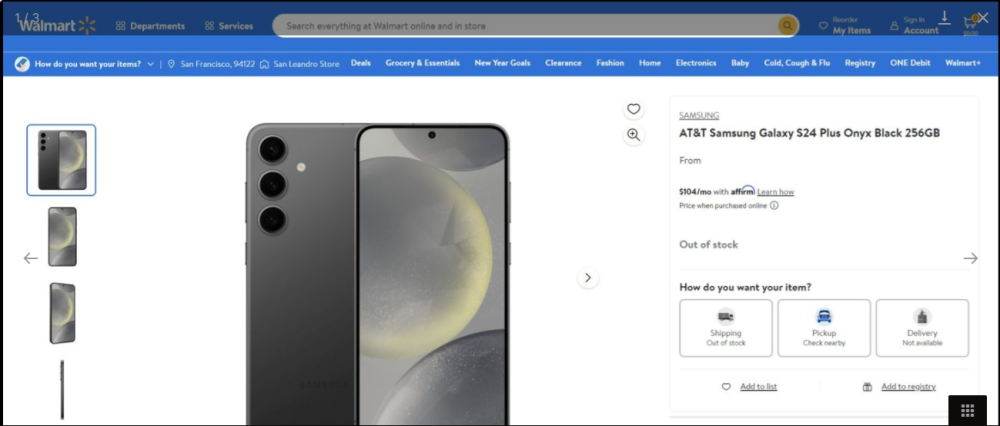Click the yellow search magnifier button

(788, 26)
